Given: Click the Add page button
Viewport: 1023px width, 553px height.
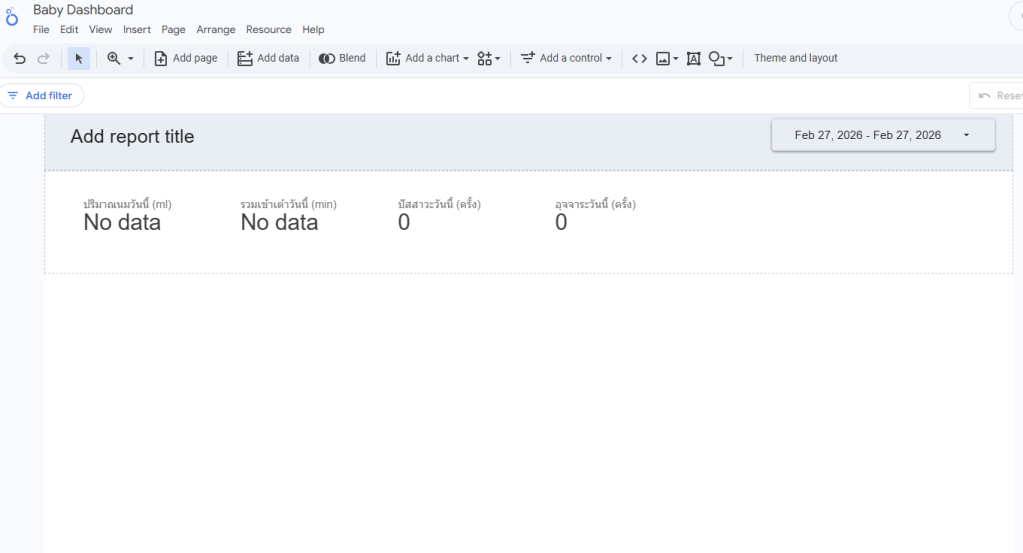Looking at the screenshot, I should pyautogui.click(x=185, y=59).
